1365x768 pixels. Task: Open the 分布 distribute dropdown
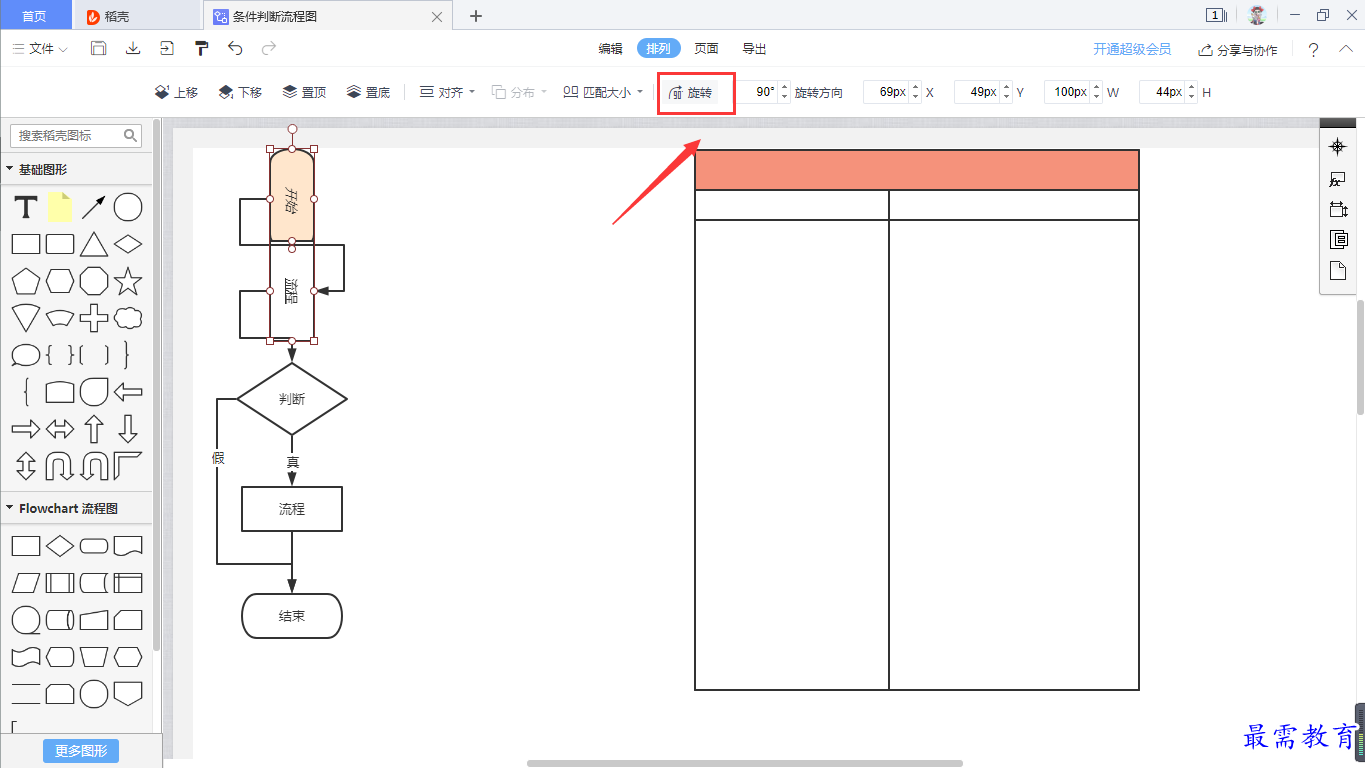pos(519,92)
